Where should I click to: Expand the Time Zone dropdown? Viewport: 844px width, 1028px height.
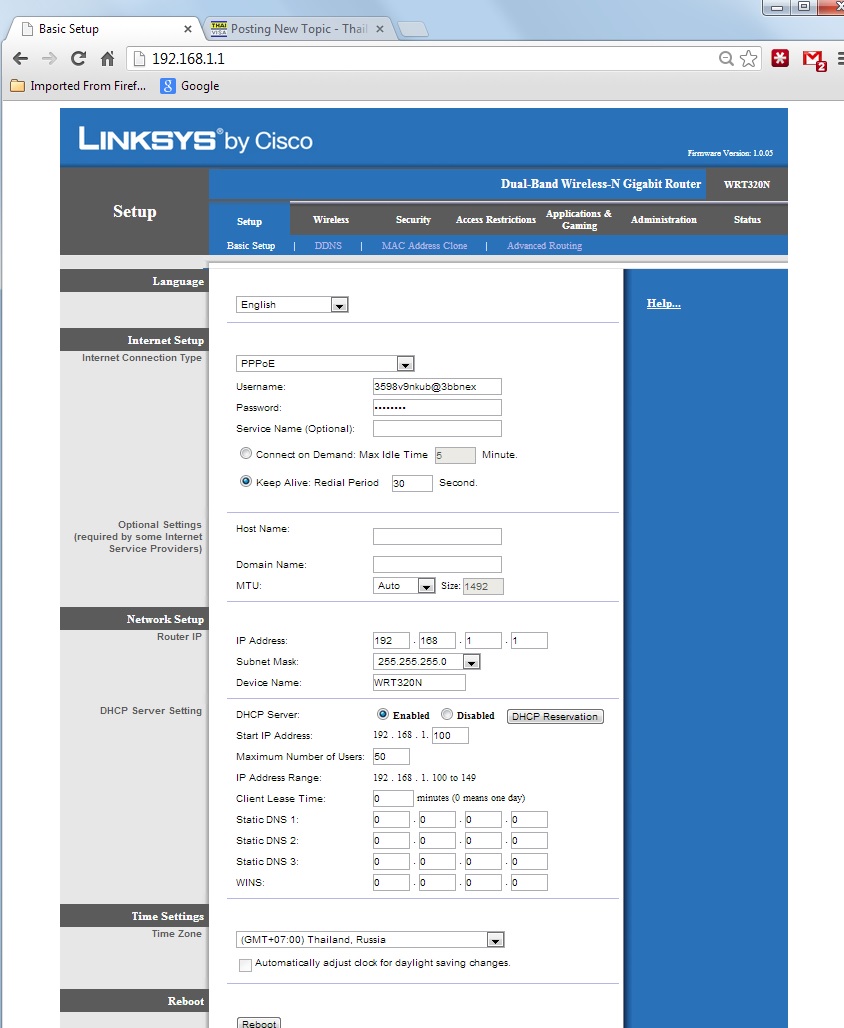[x=370, y=940]
